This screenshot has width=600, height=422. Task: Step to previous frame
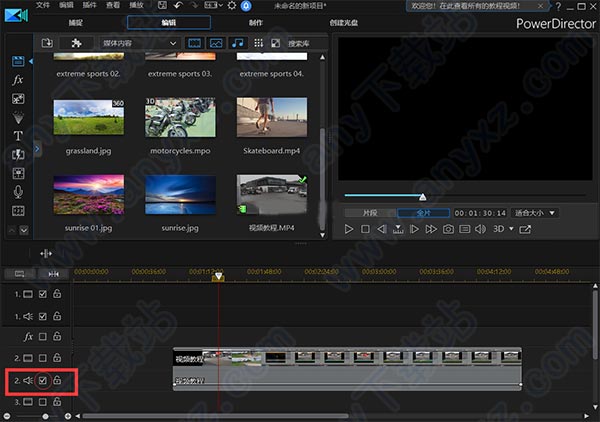click(382, 229)
